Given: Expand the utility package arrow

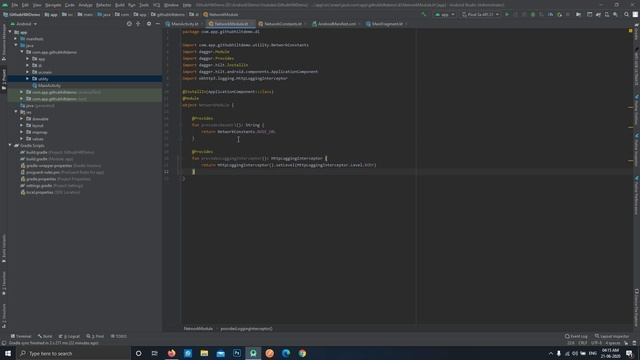Looking at the screenshot, I should 28,78.
